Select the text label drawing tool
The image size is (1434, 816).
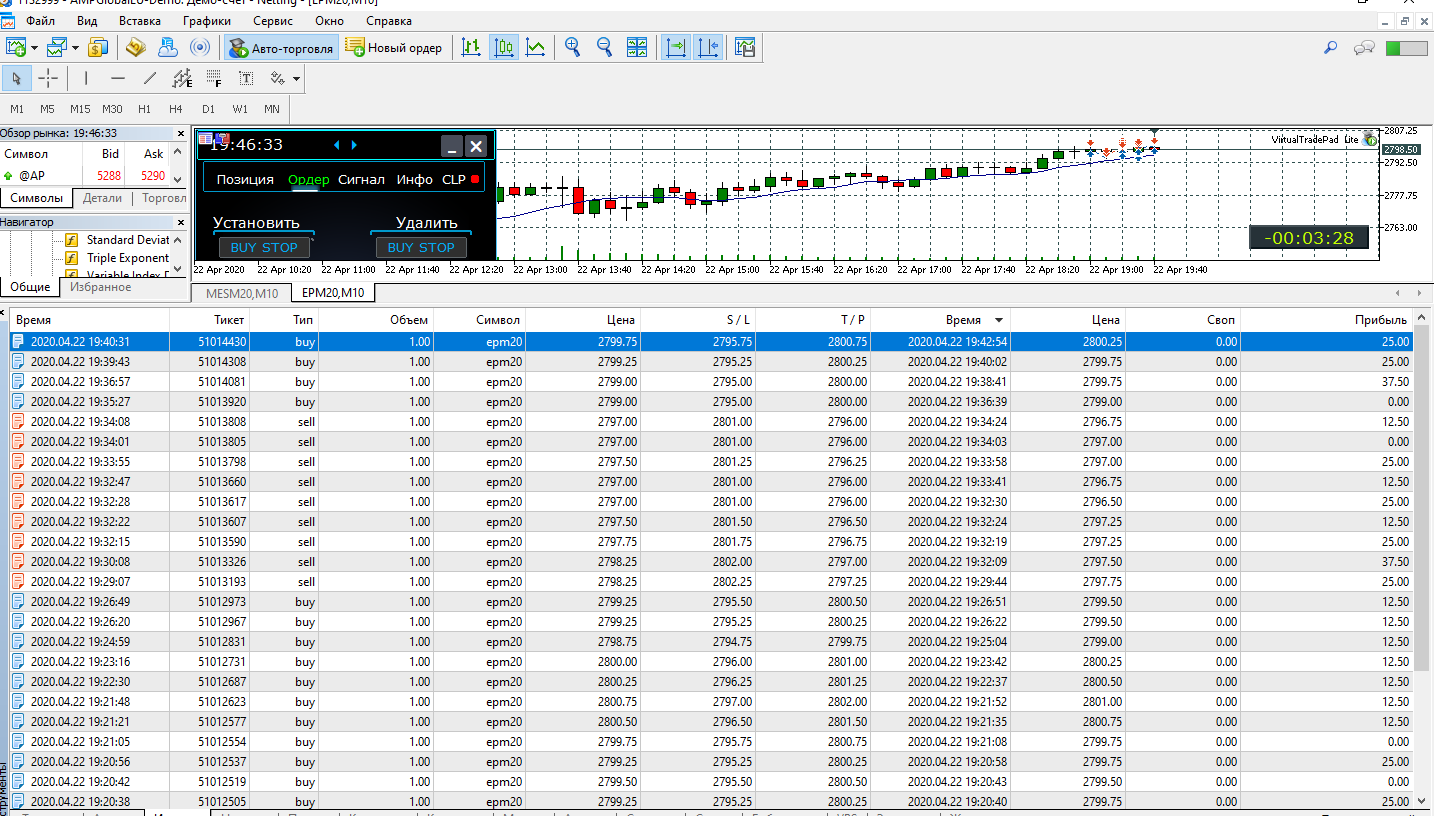click(245, 78)
